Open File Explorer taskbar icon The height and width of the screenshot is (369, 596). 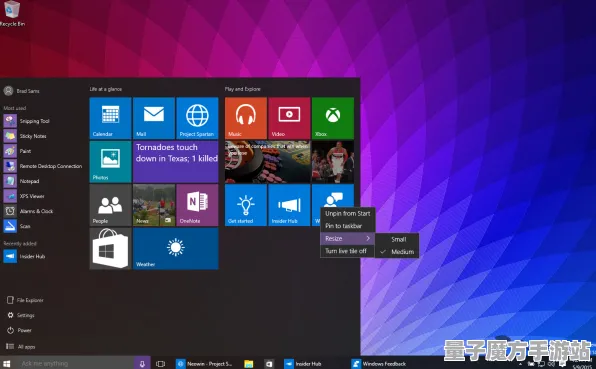click(x=249, y=364)
